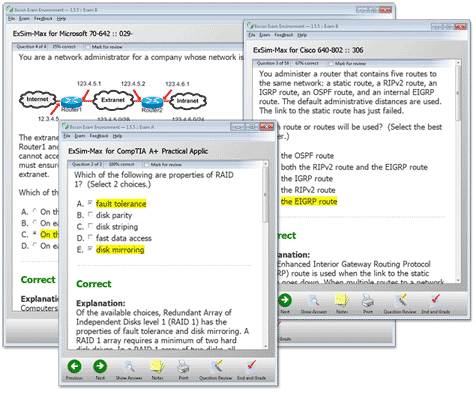Close the Cisco exam window
The height and width of the screenshot is (394, 476).
tap(461, 26)
